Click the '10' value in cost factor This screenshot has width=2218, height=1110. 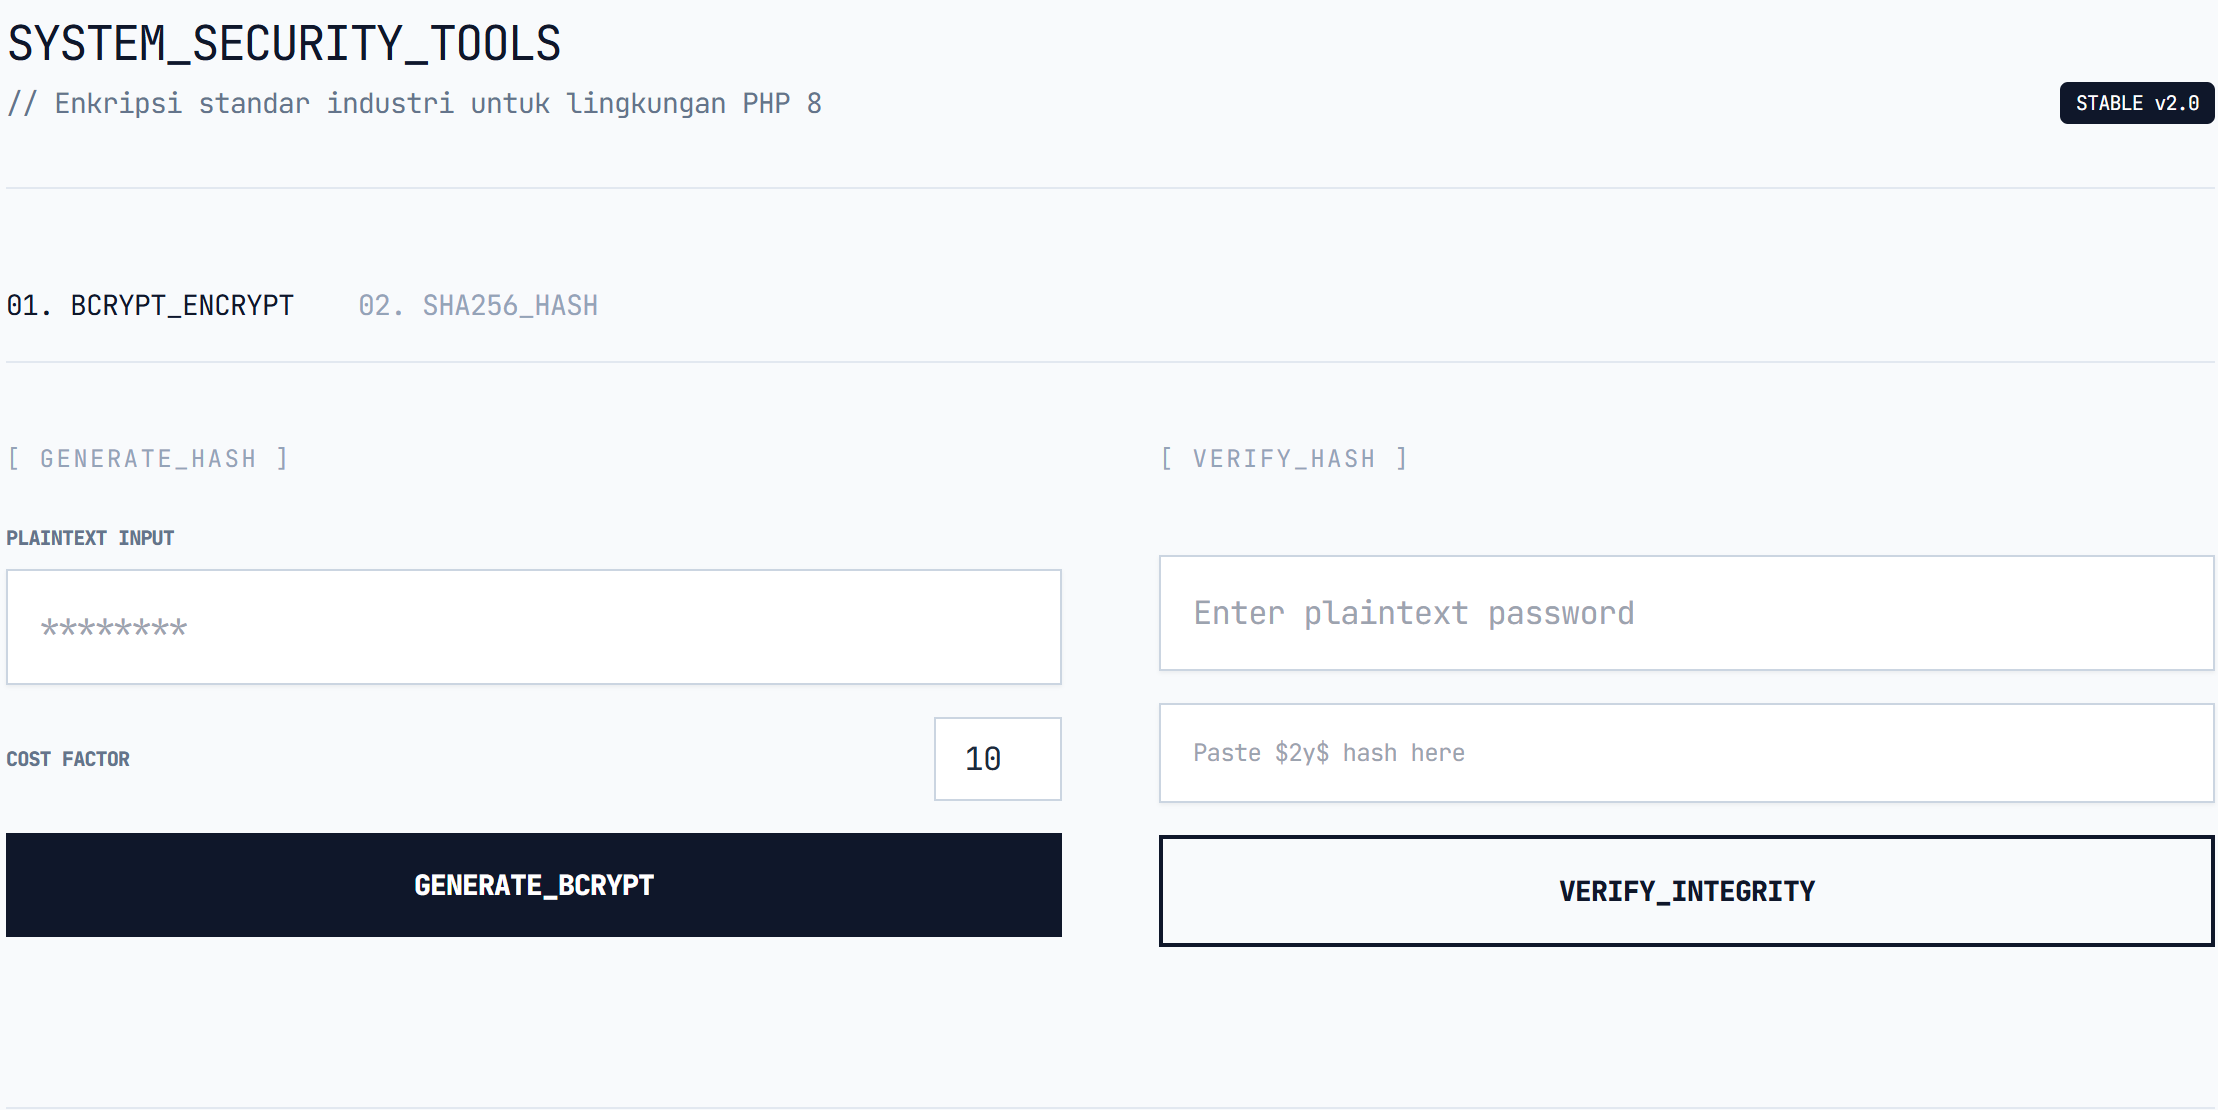pyautogui.click(x=983, y=759)
